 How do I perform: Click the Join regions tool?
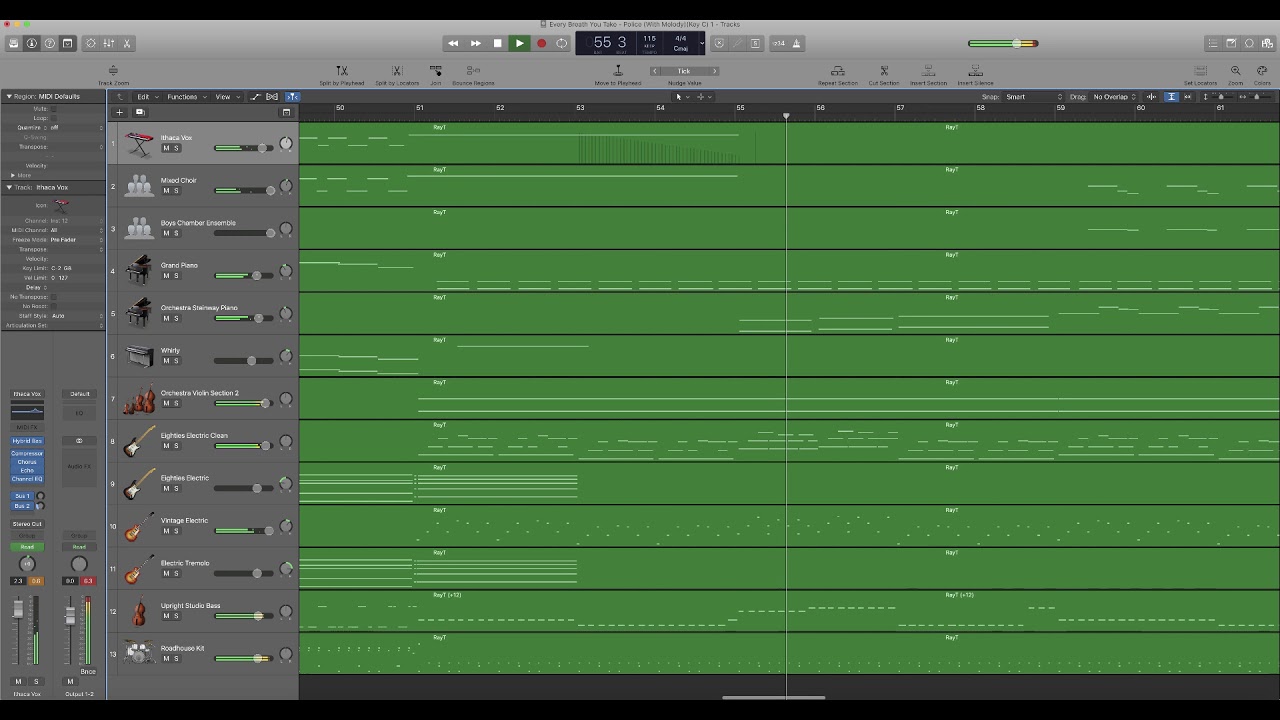[x=436, y=75]
